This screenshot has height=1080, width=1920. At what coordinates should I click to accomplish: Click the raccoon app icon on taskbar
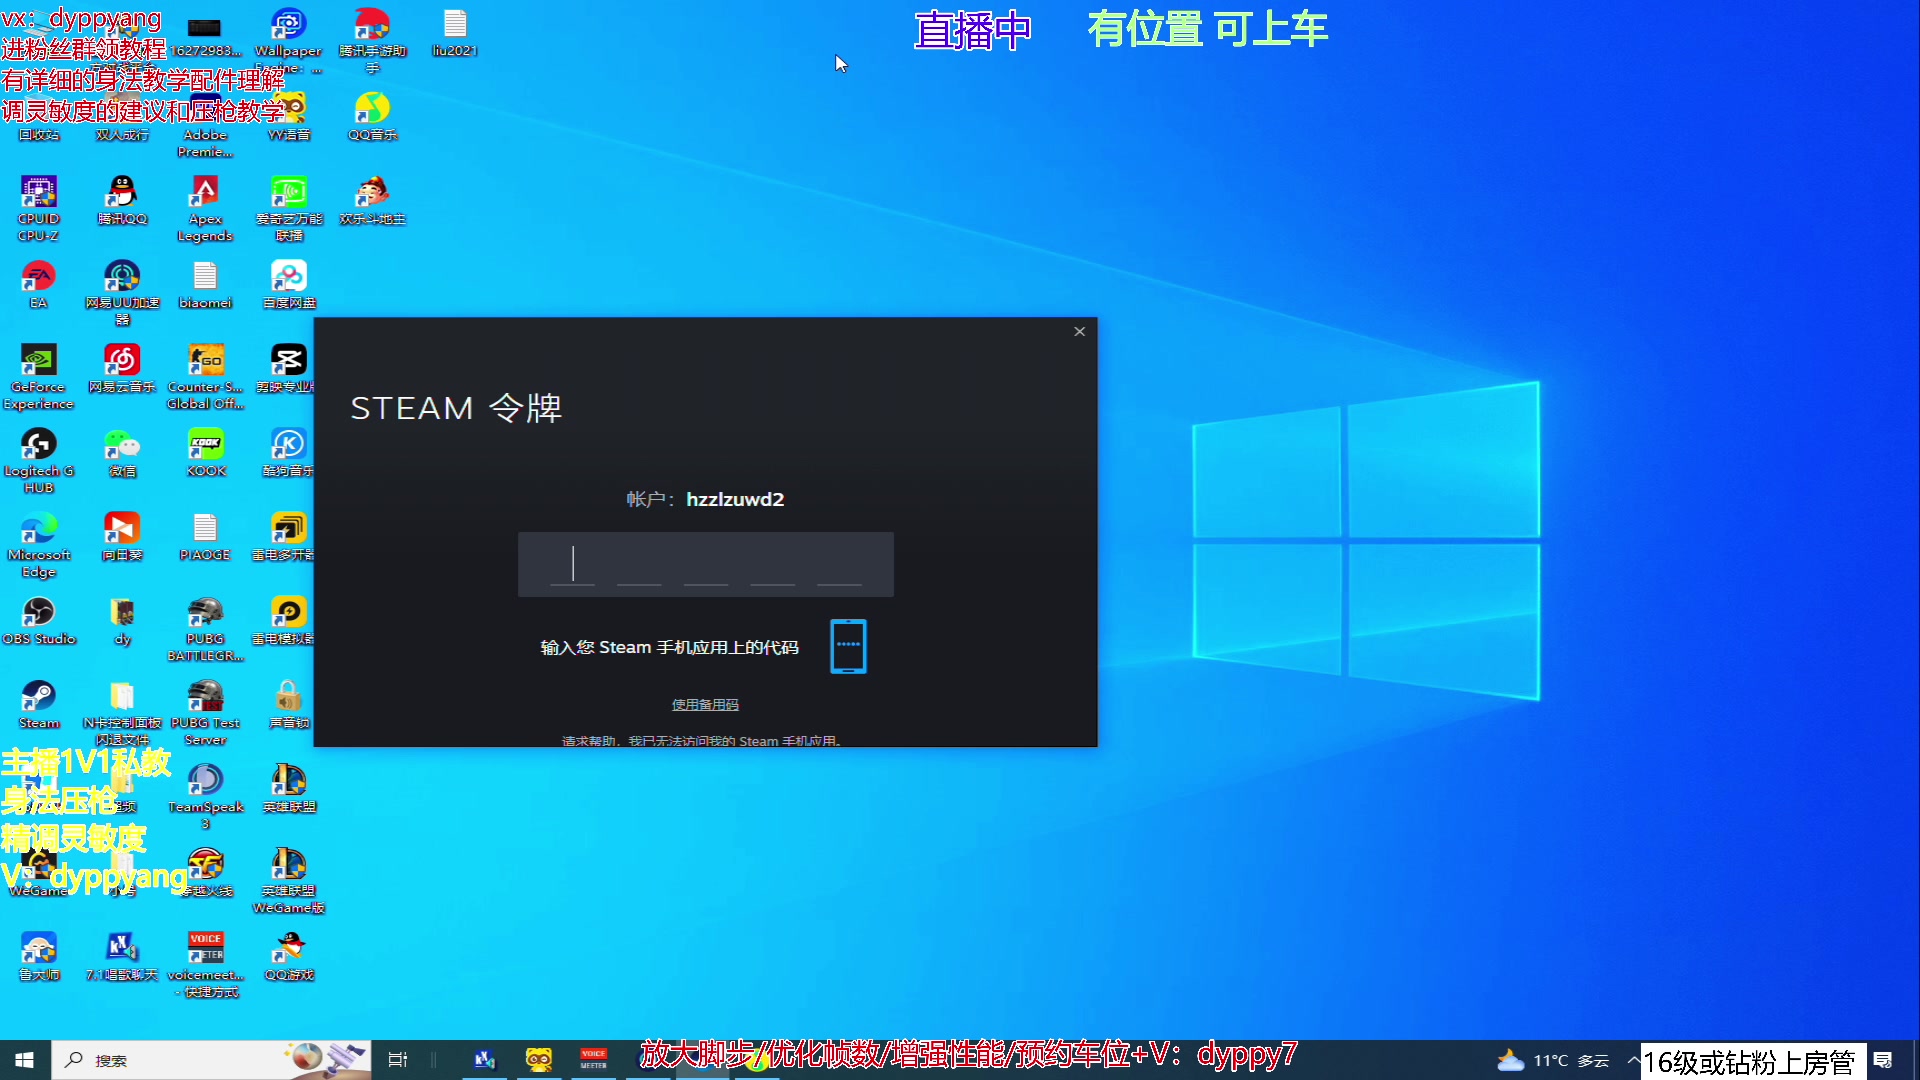click(x=539, y=1060)
